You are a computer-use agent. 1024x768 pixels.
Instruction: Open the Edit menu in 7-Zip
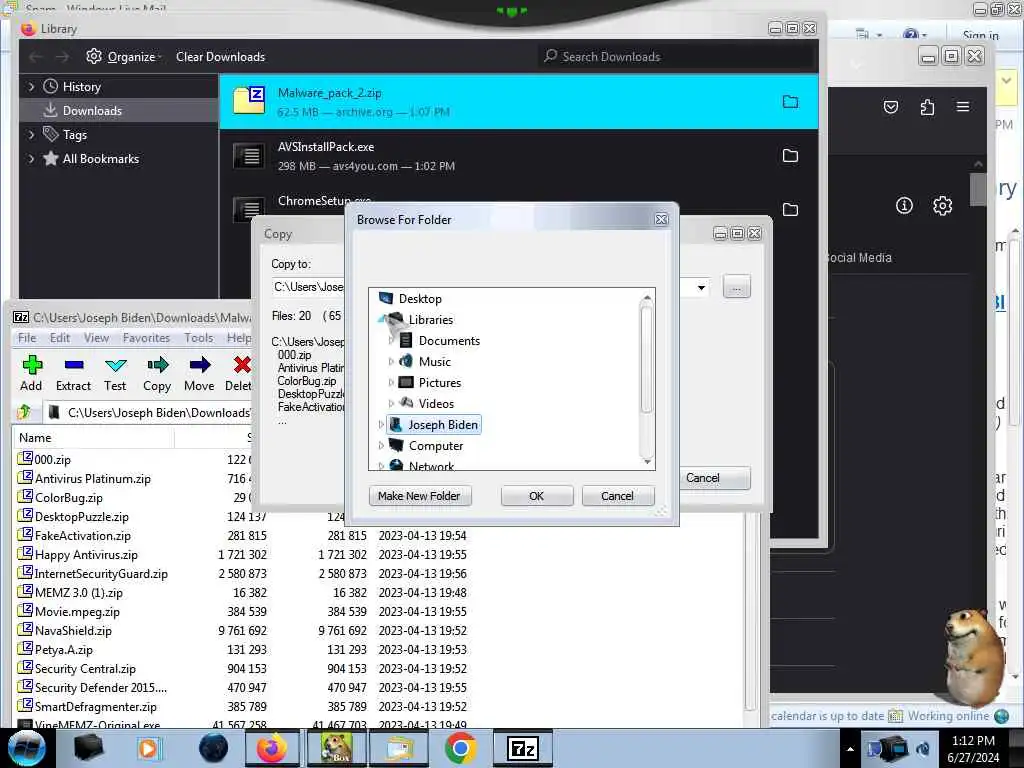click(x=59, y=338)
